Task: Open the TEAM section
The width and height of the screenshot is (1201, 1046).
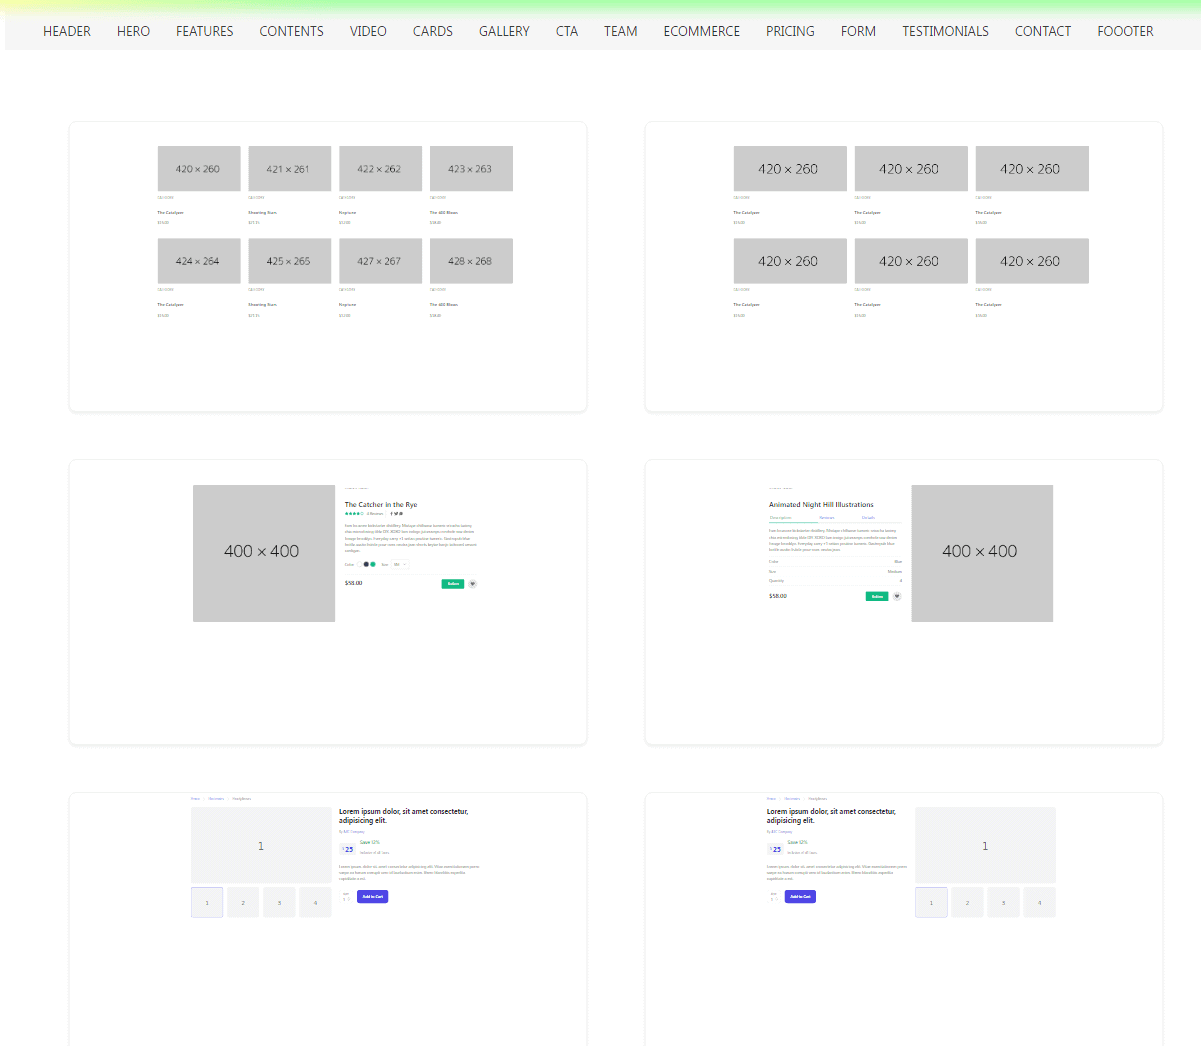Action: (x=621, y=31)
